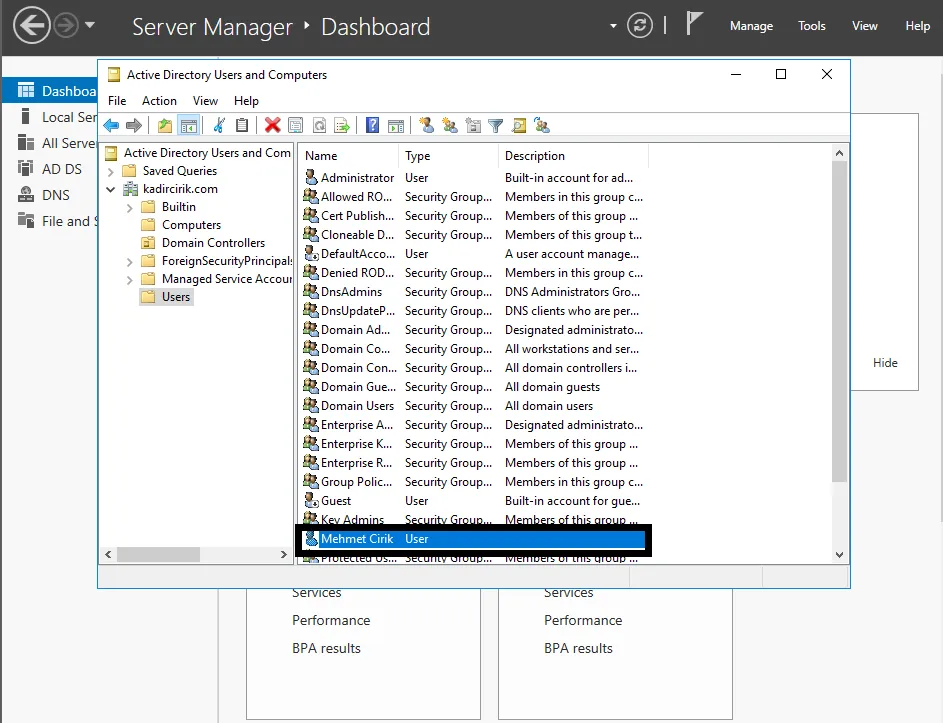This screenshot has height=723, width=943.
Task: Select the Guest user row
Action: tap(474, 500)
